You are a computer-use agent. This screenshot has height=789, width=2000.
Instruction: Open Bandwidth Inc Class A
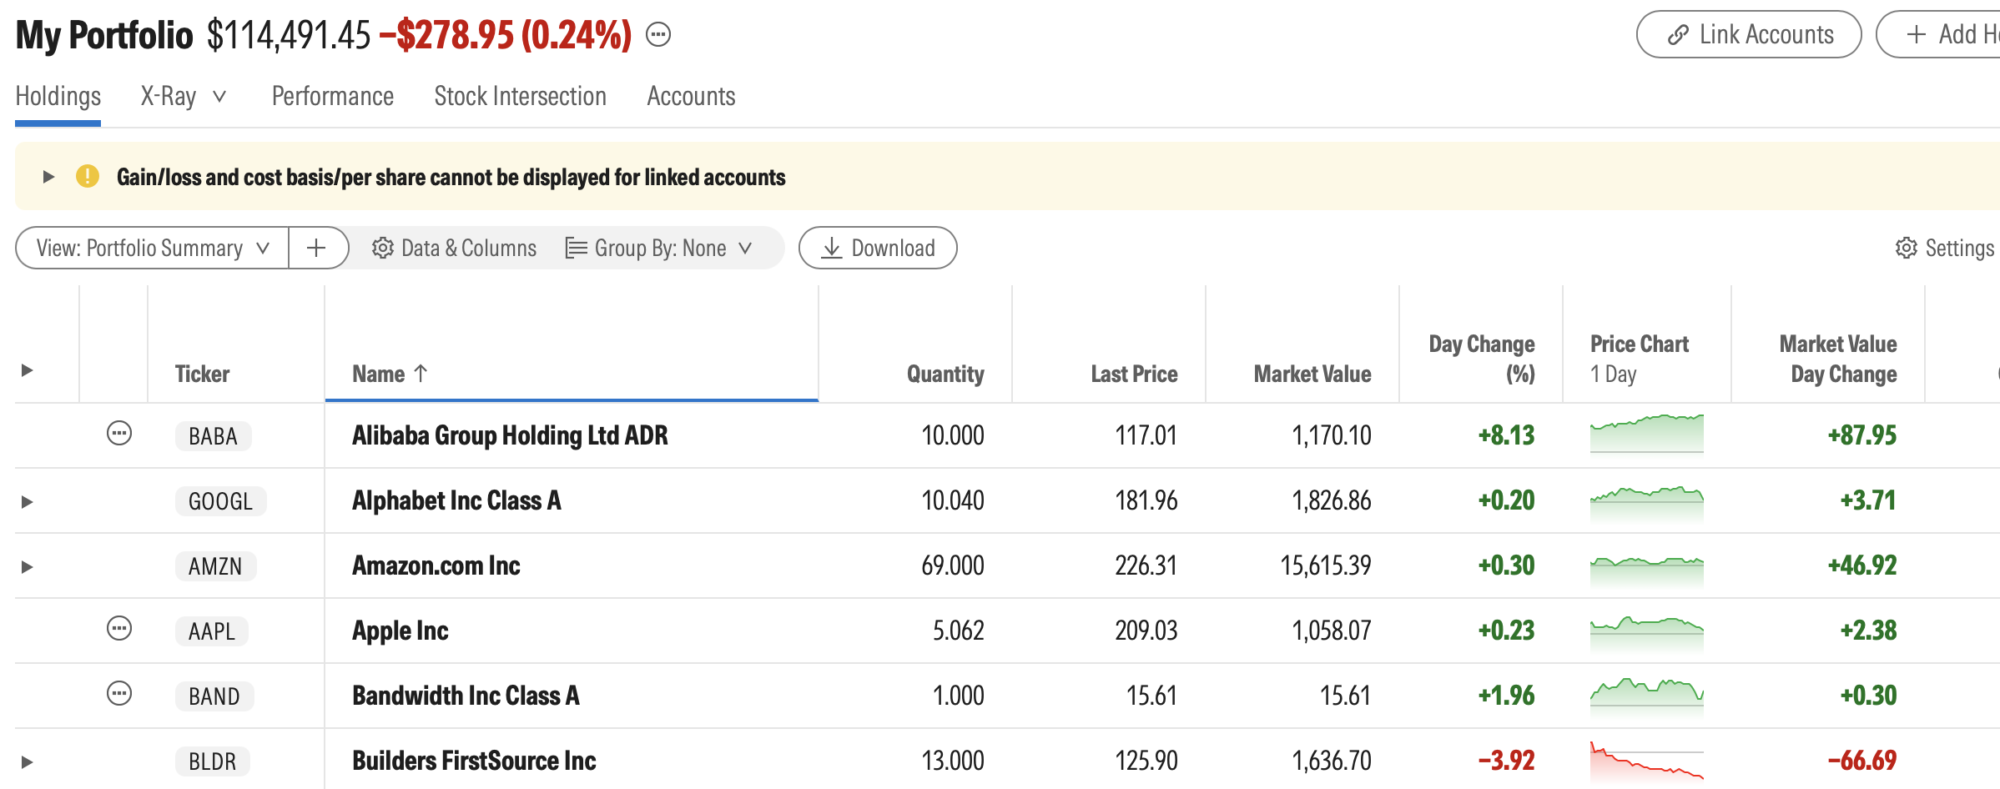pos(466,695)
